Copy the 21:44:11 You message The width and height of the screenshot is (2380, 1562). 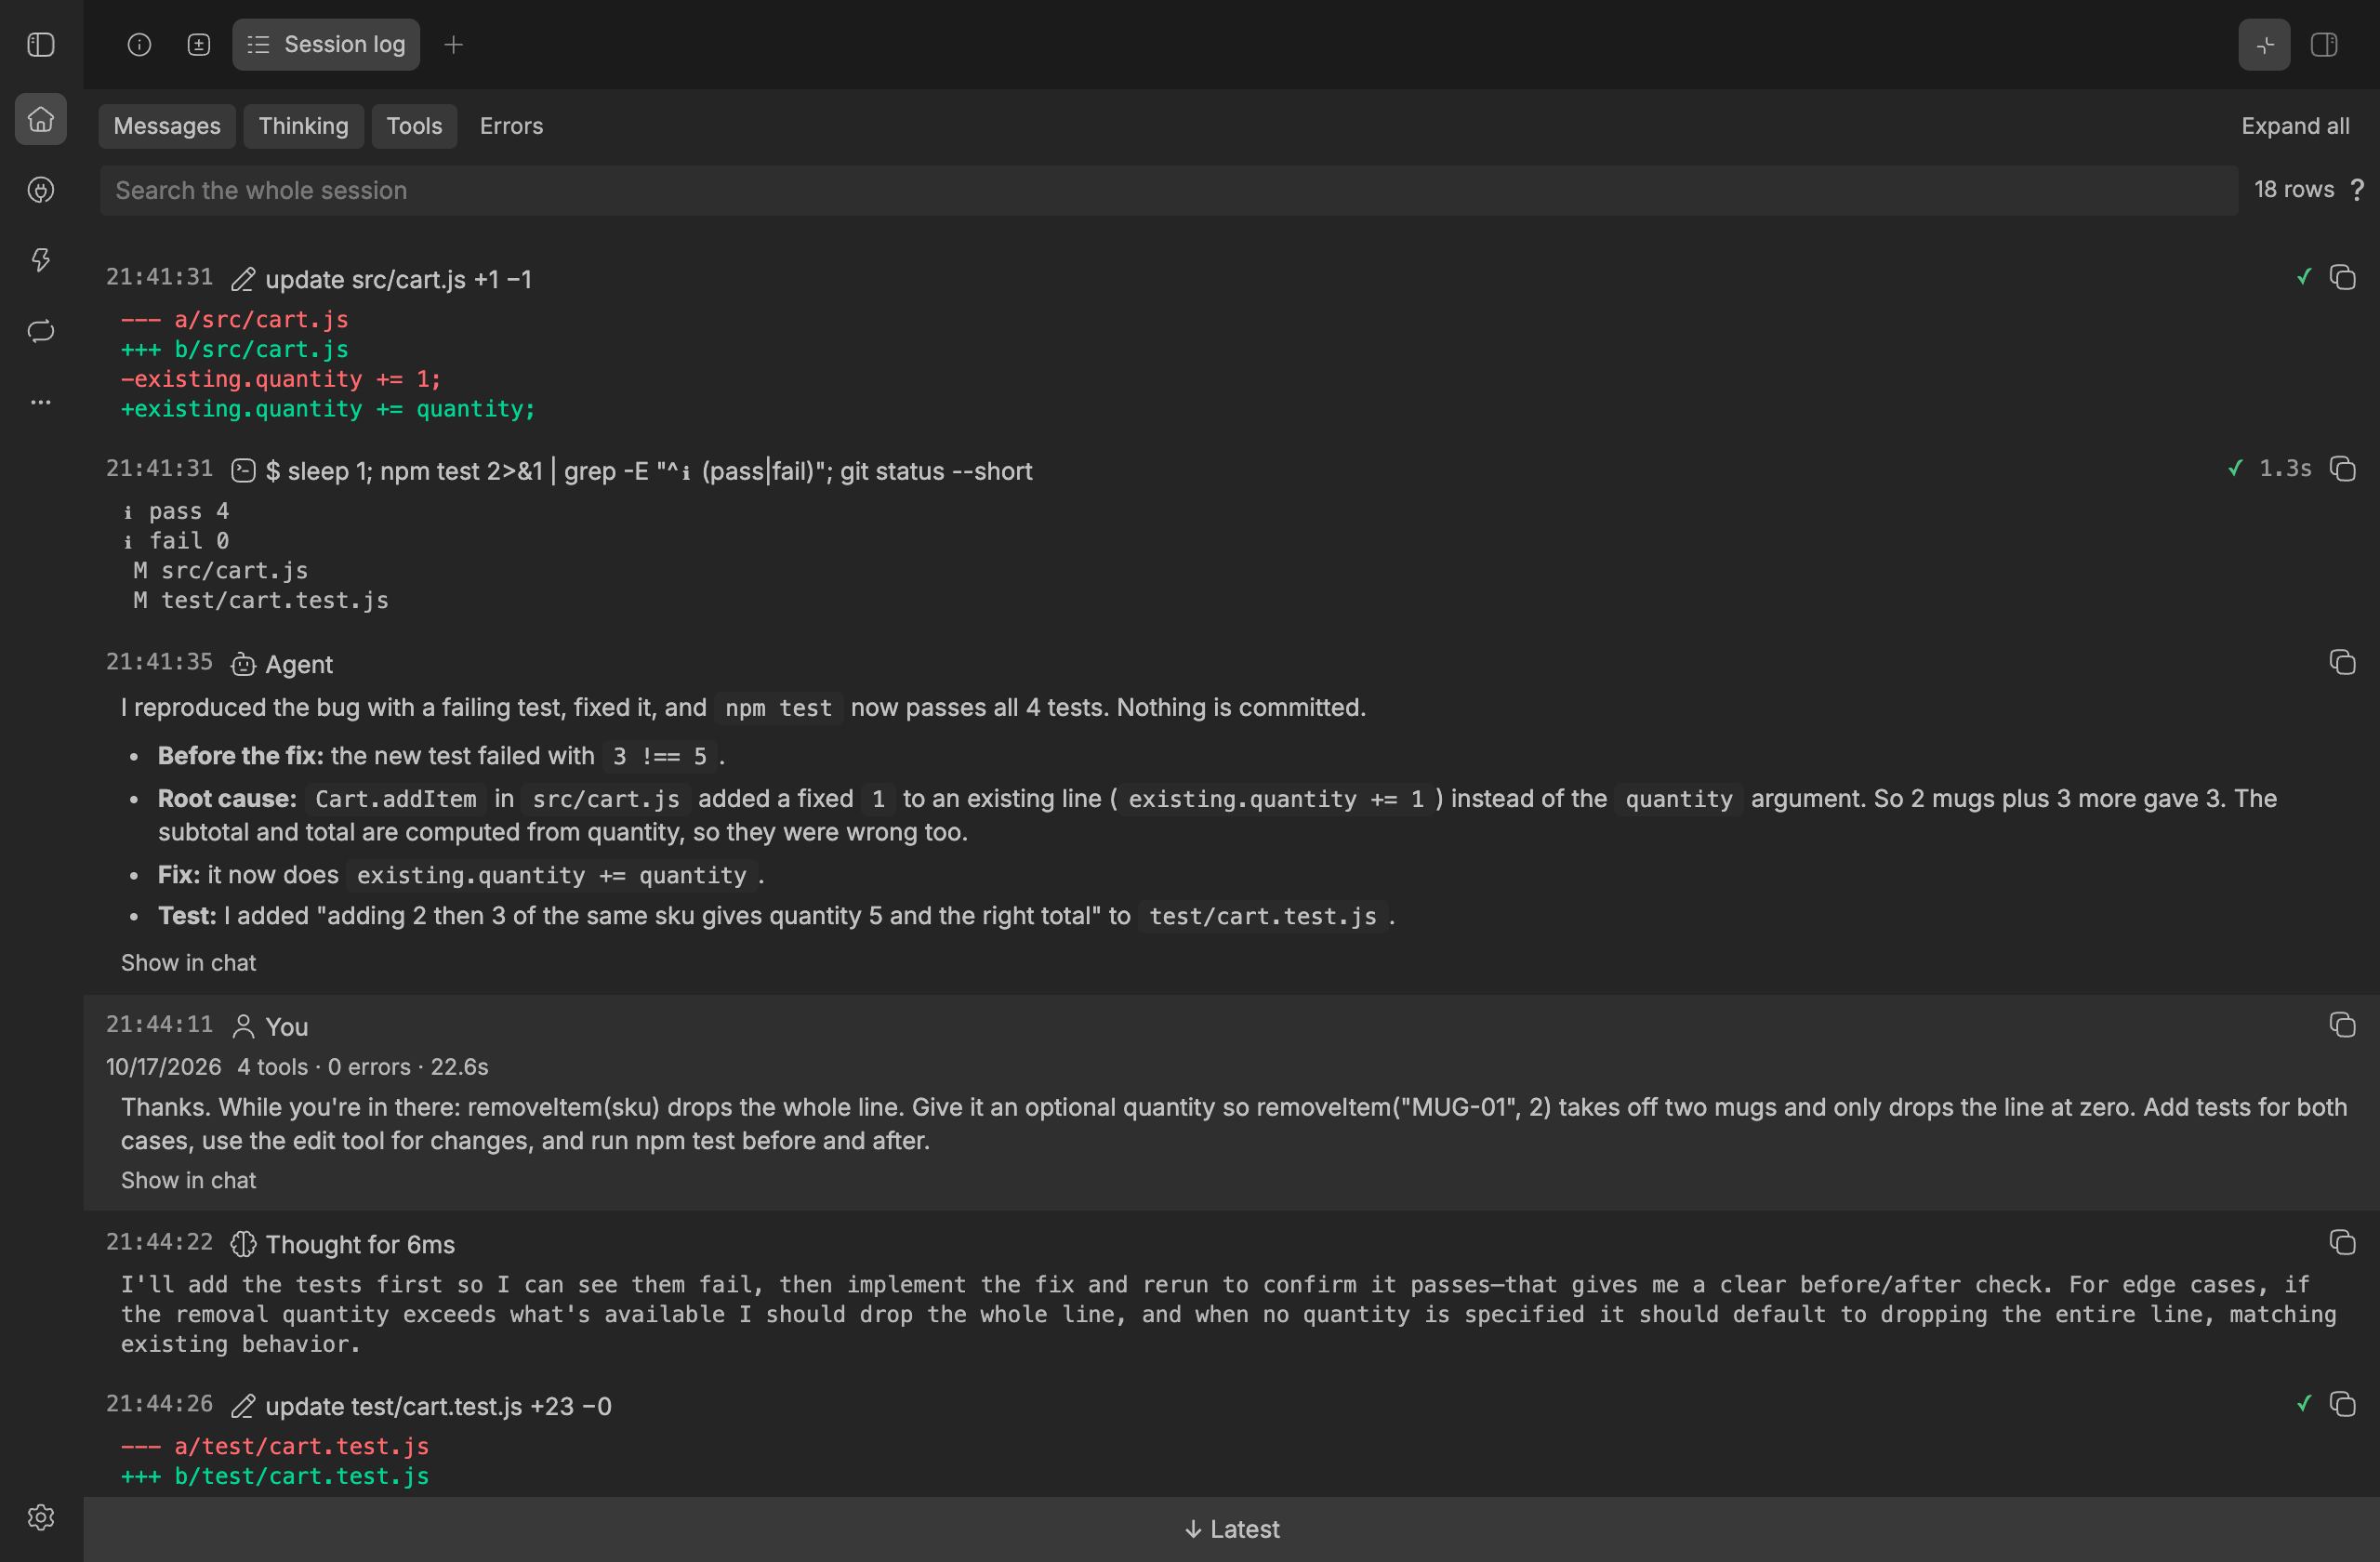pos(2343,1025)
